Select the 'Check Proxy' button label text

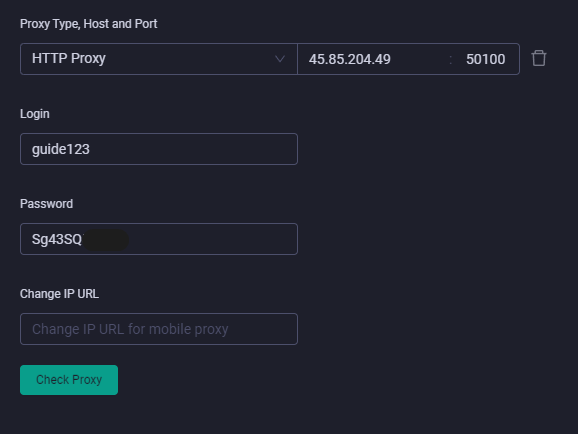click(69, 380)
